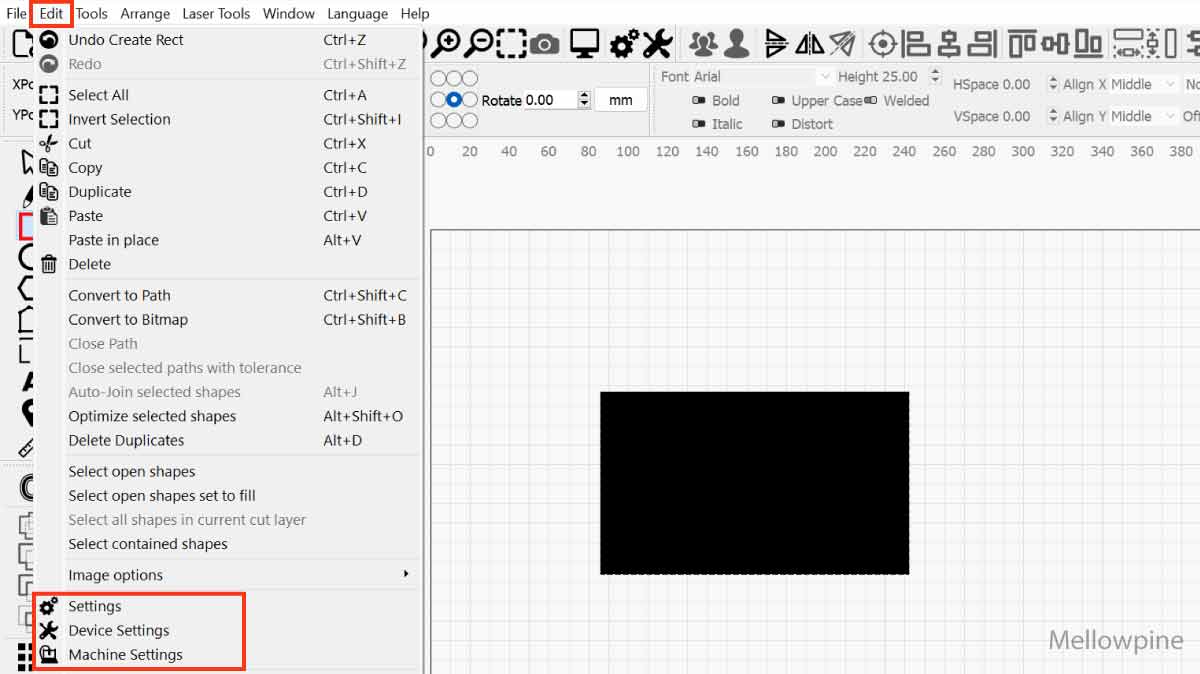This screenshot has width=1200, height=674.
Task: Click the mm units button
Action: [621, 99]
